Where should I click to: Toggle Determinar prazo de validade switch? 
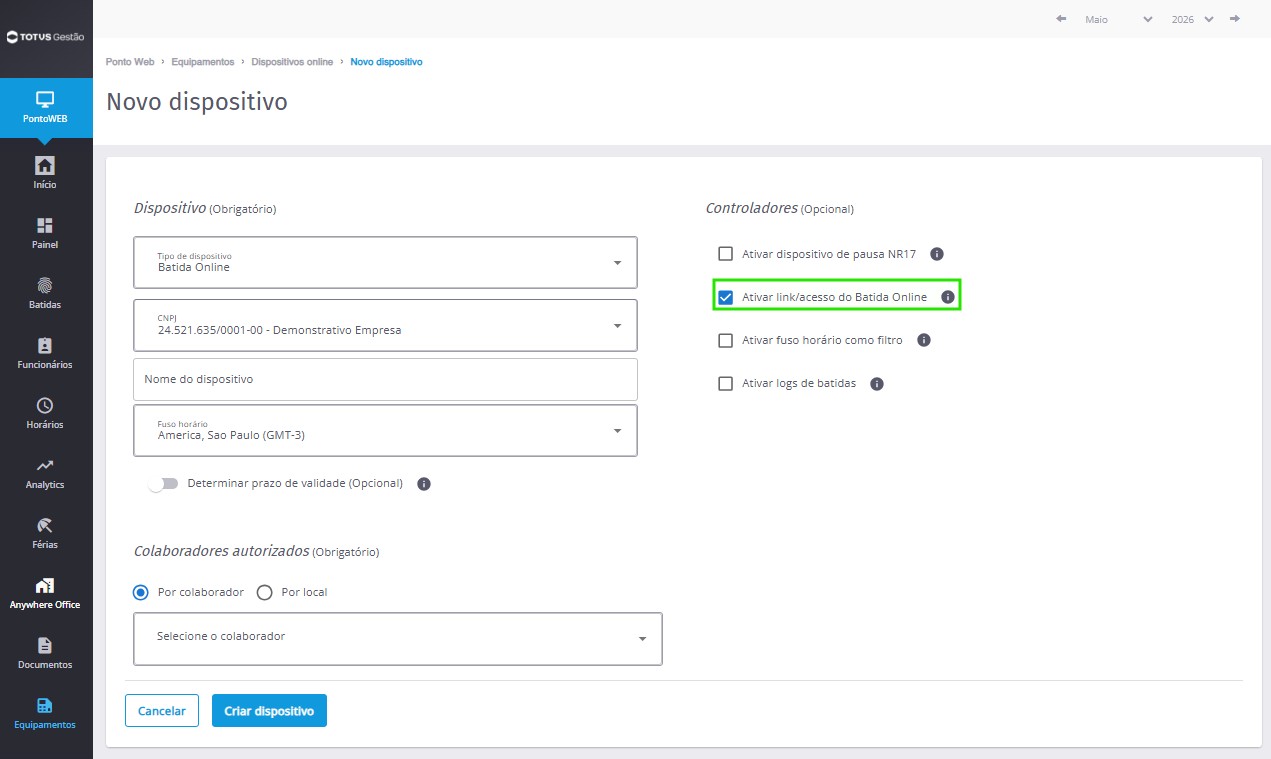[163, 484]
